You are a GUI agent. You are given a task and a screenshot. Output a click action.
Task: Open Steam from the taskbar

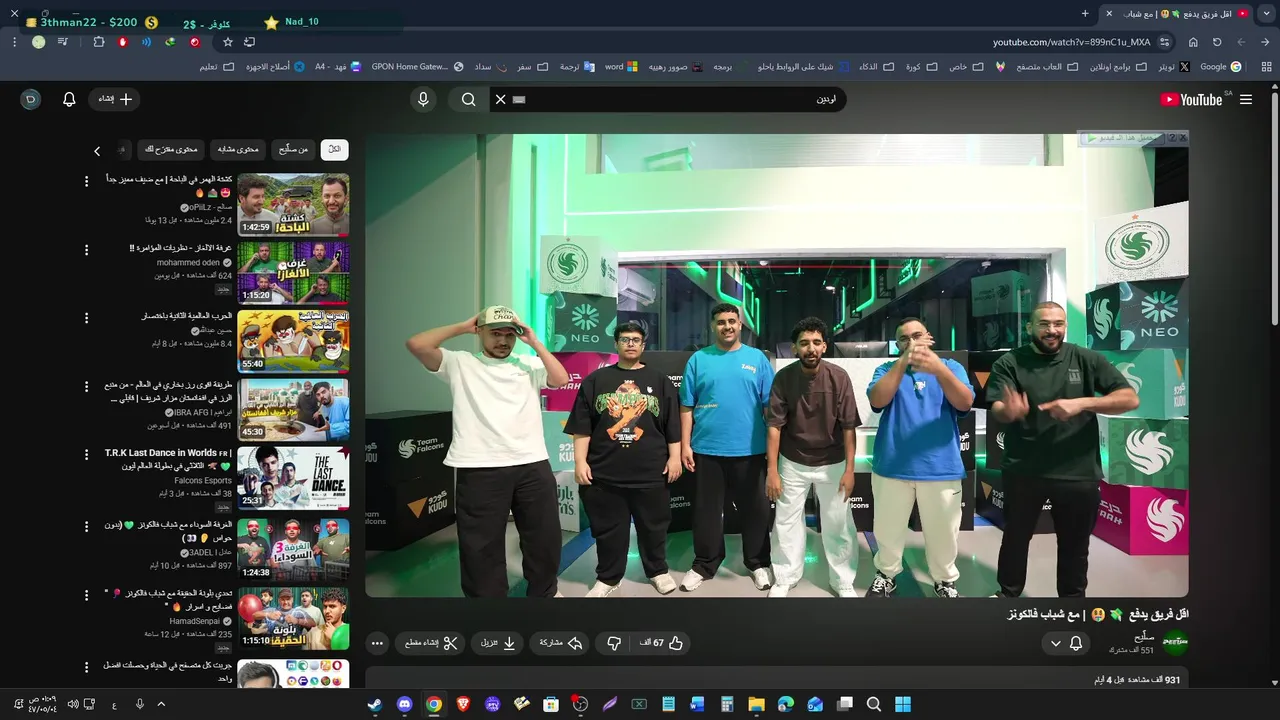[375, 704]
